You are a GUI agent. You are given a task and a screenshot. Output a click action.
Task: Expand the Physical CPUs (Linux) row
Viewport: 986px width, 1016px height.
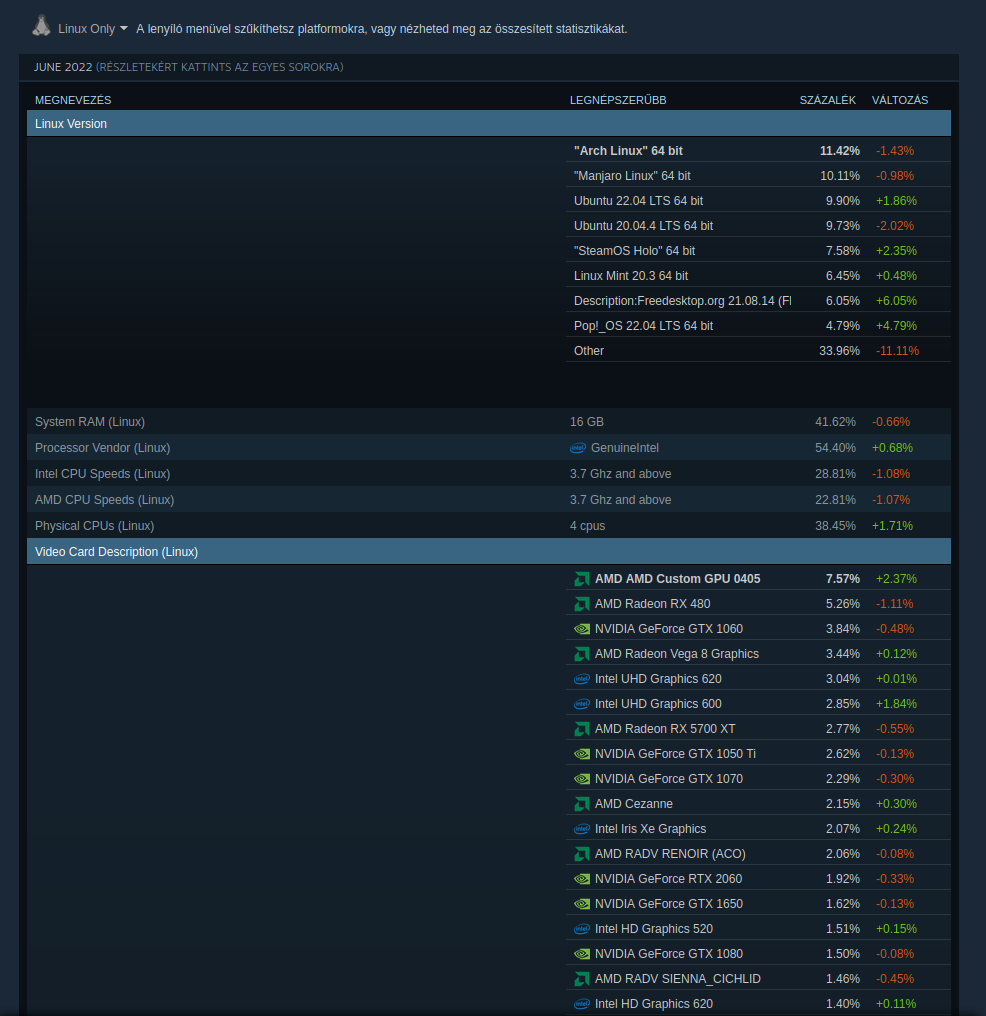pyautogui.click(x=488, y=525)
